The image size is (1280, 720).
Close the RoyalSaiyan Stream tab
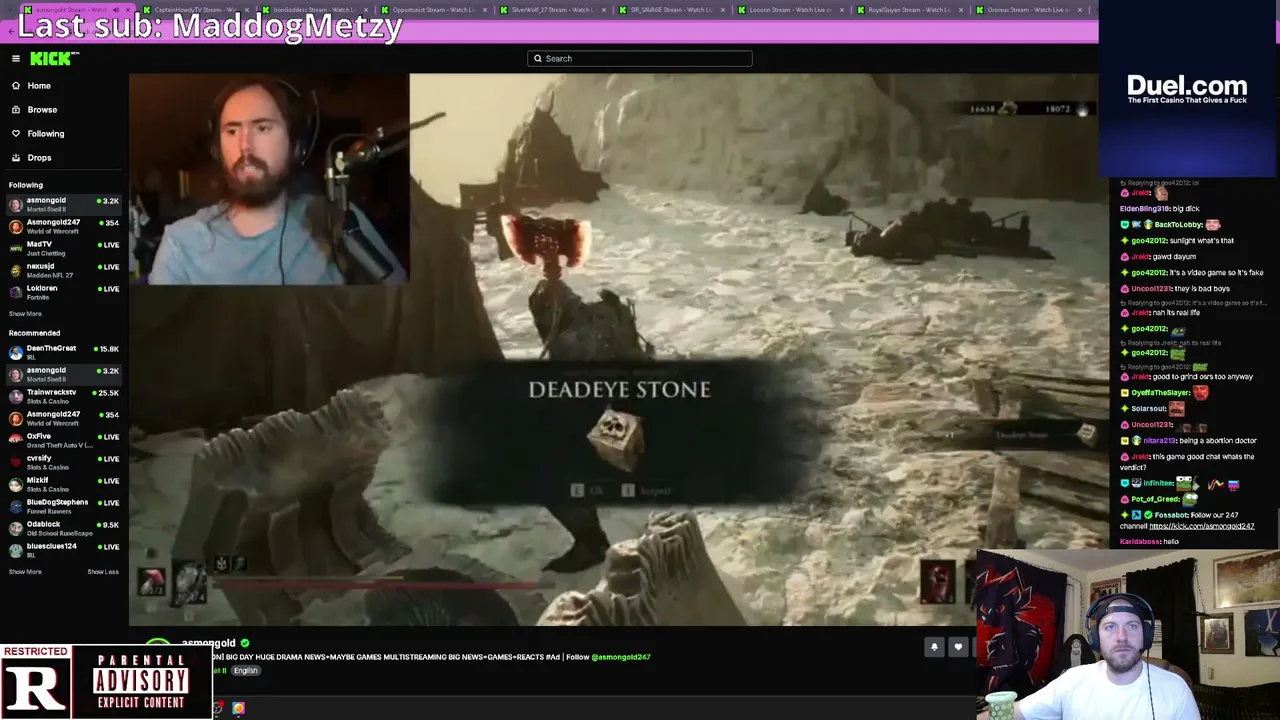(x=961, y=10)
